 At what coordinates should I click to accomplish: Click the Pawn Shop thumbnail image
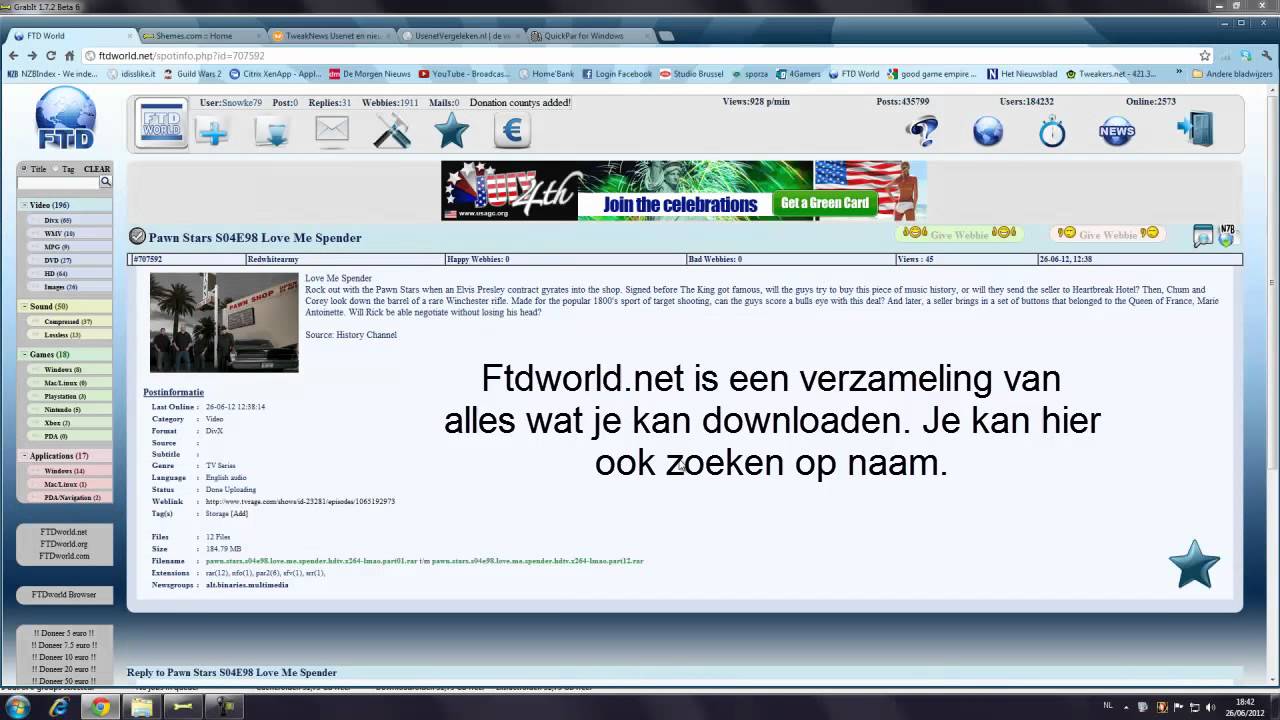(224, 322)
